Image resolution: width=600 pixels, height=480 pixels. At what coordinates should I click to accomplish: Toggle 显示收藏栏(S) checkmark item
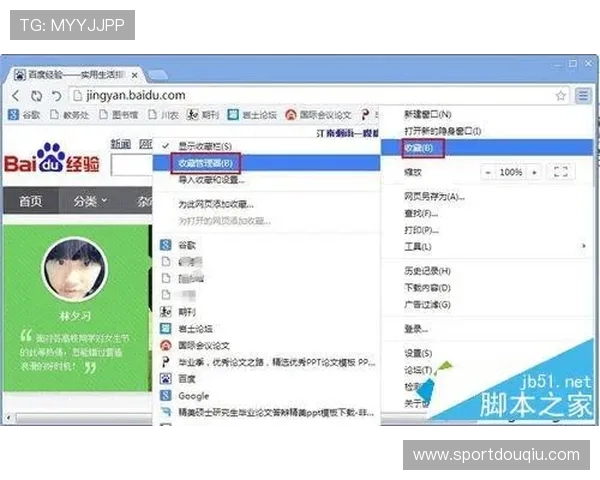(266, 146)
